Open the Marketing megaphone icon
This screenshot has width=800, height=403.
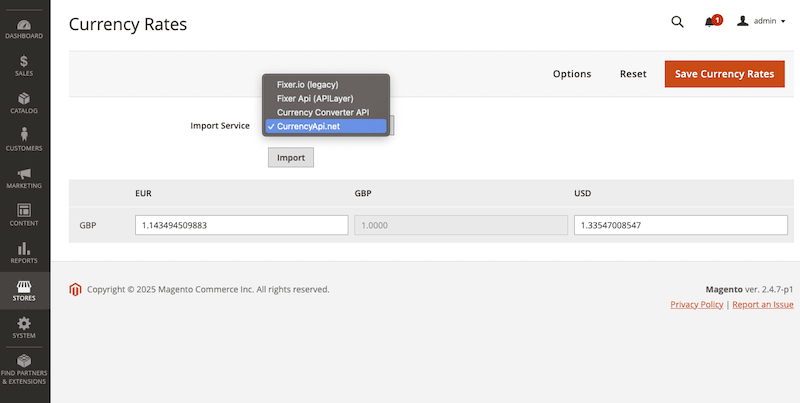24,178
